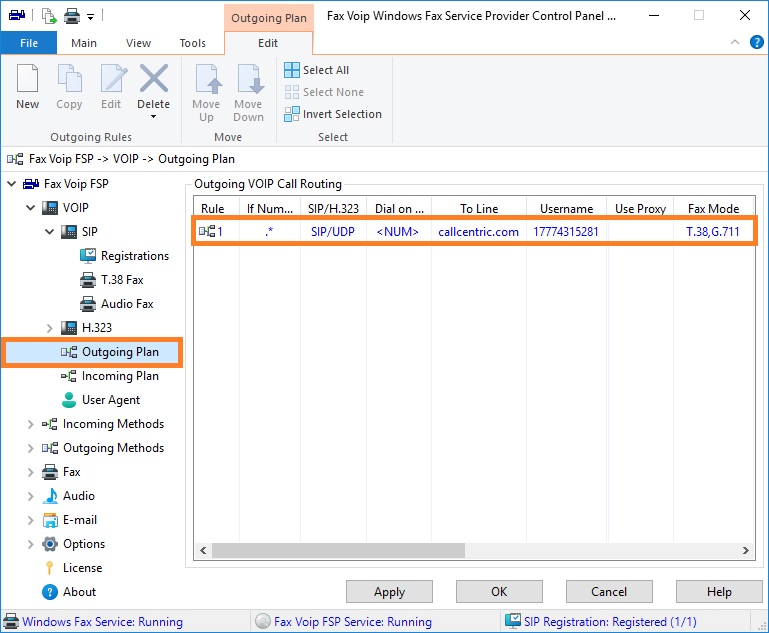The width and height of the screenshot is (769, 633).
Task: Click the License key icon
Action: pos(50,568)
